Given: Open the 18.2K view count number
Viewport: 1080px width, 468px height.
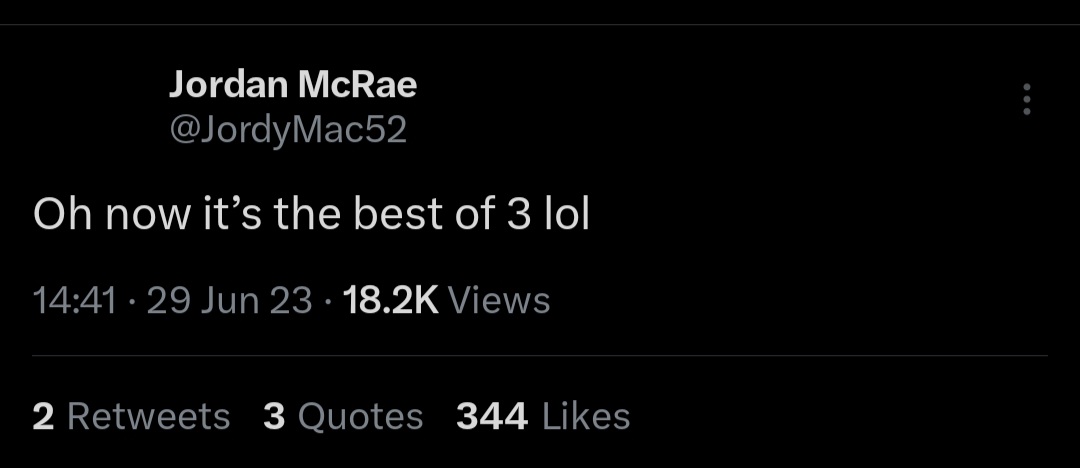Looking at the screenshot, I should (x=390, y=300).
